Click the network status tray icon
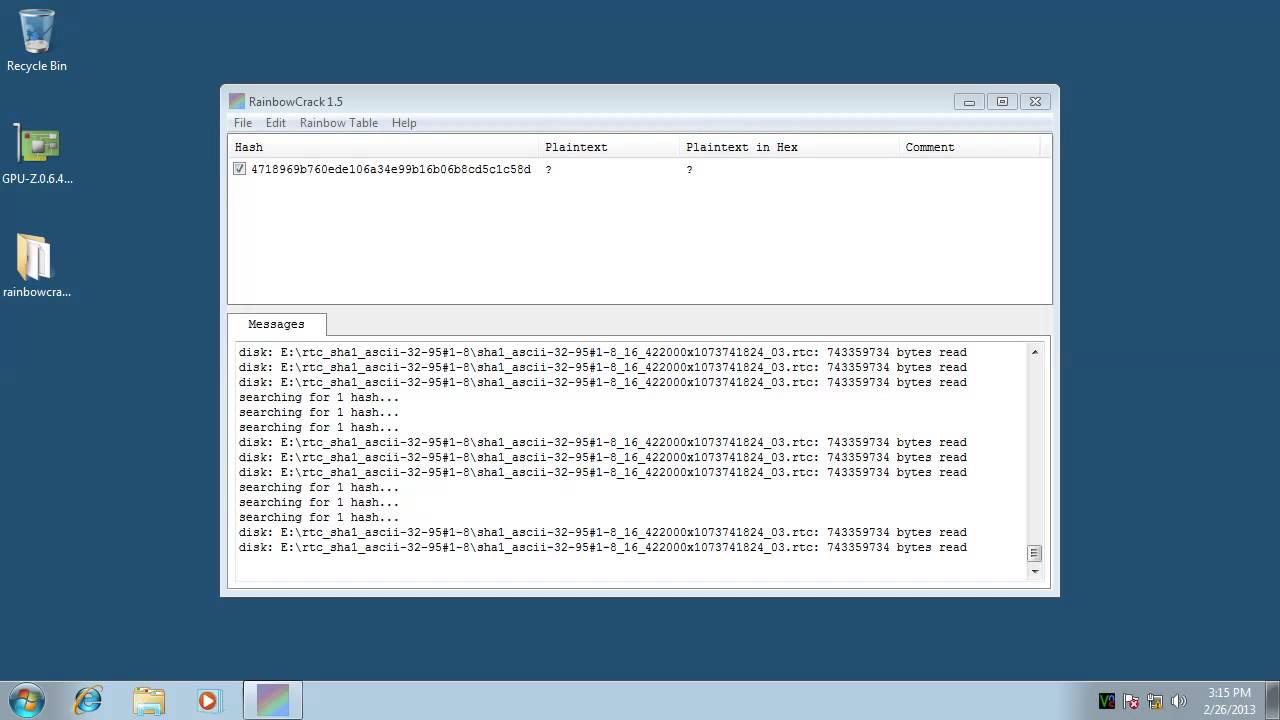The height and width of the screenshot is (720, 1280). click(1155, 701)
